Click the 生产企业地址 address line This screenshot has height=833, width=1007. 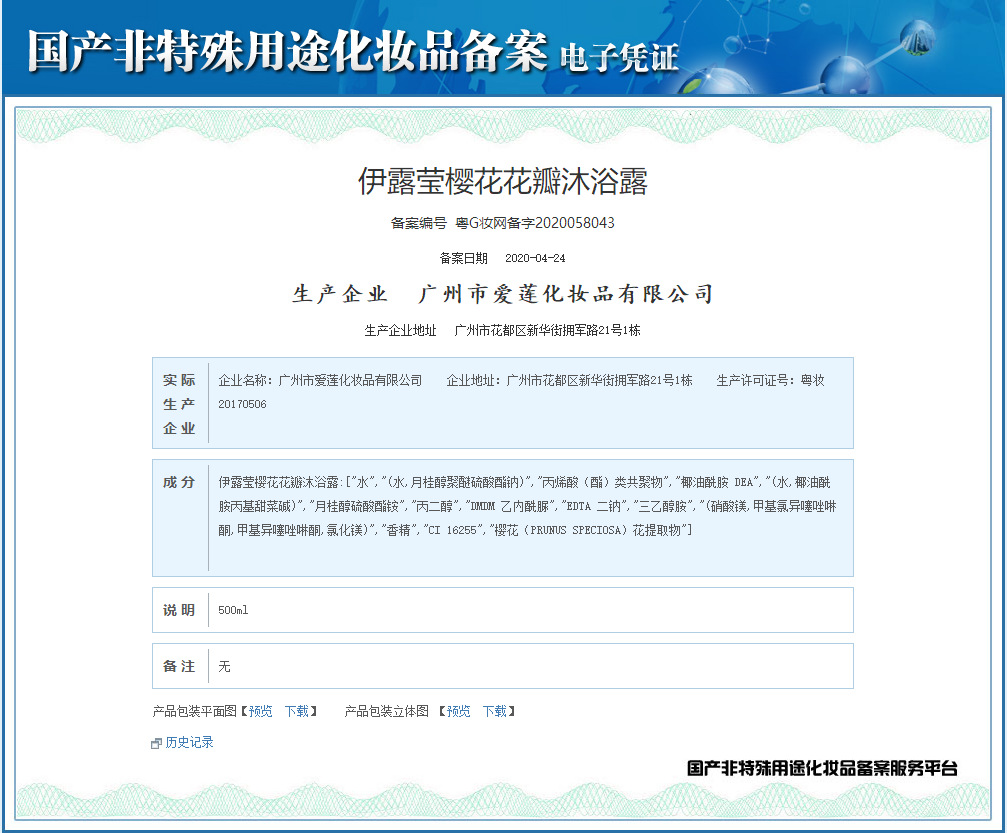503,330
